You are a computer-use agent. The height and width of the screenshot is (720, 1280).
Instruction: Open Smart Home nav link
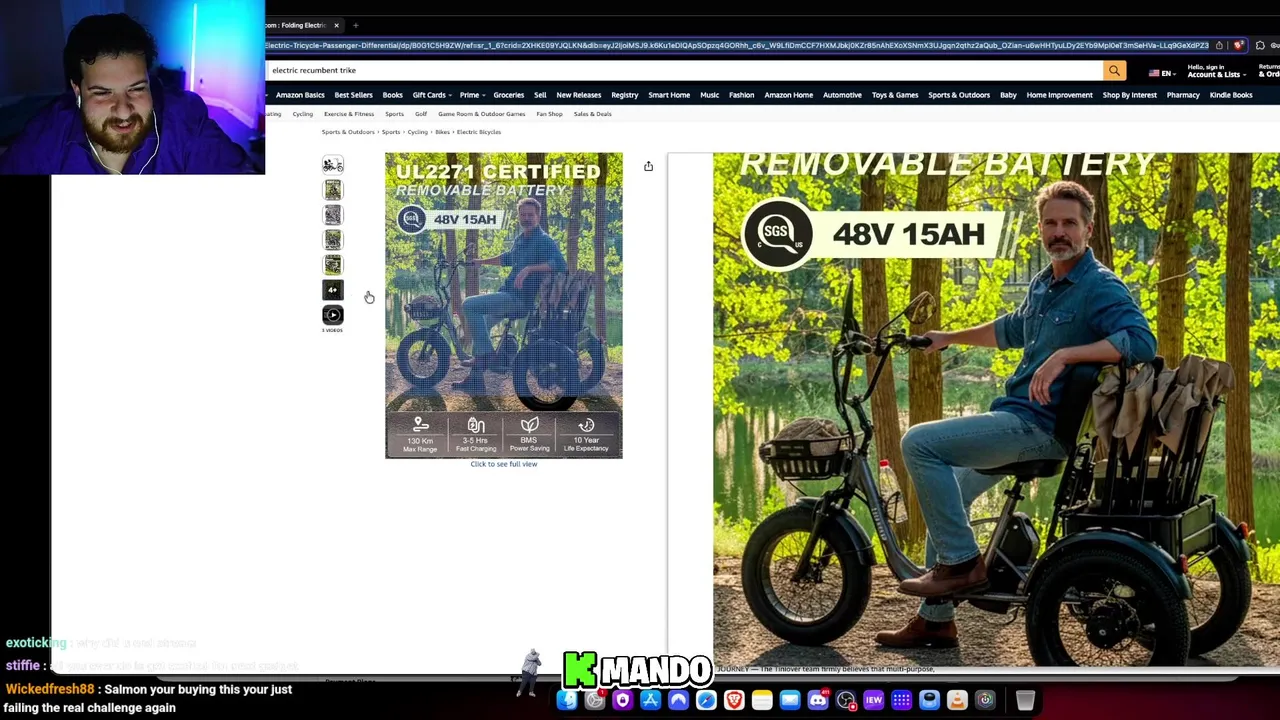[x=669, y=95]
